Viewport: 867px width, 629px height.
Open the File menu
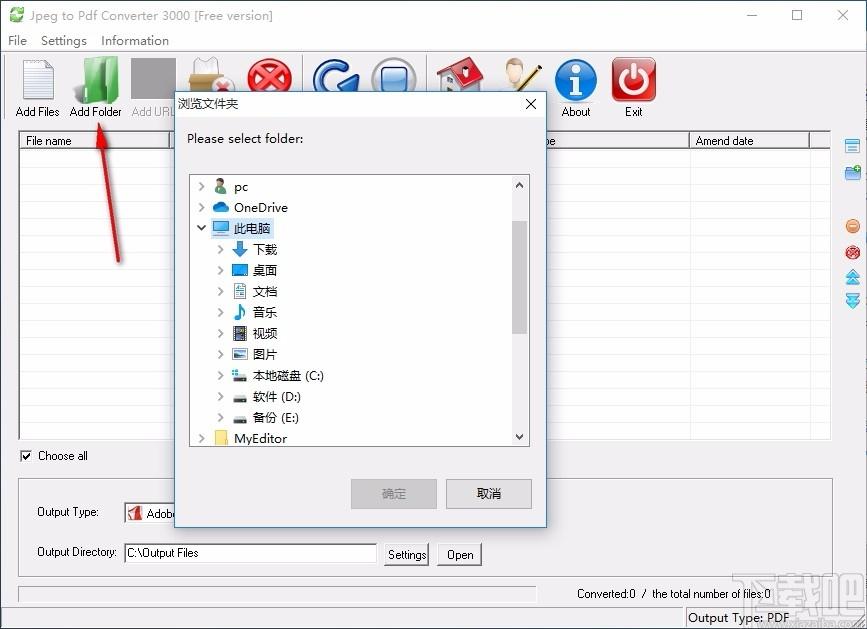18,41
